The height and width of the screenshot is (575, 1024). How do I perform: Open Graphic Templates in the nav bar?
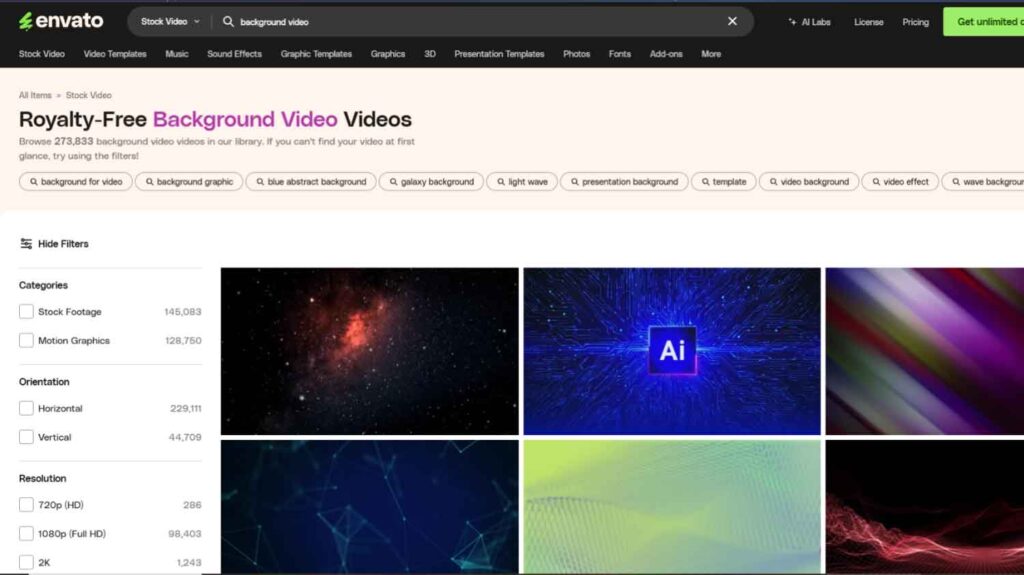tap(316, 54)
